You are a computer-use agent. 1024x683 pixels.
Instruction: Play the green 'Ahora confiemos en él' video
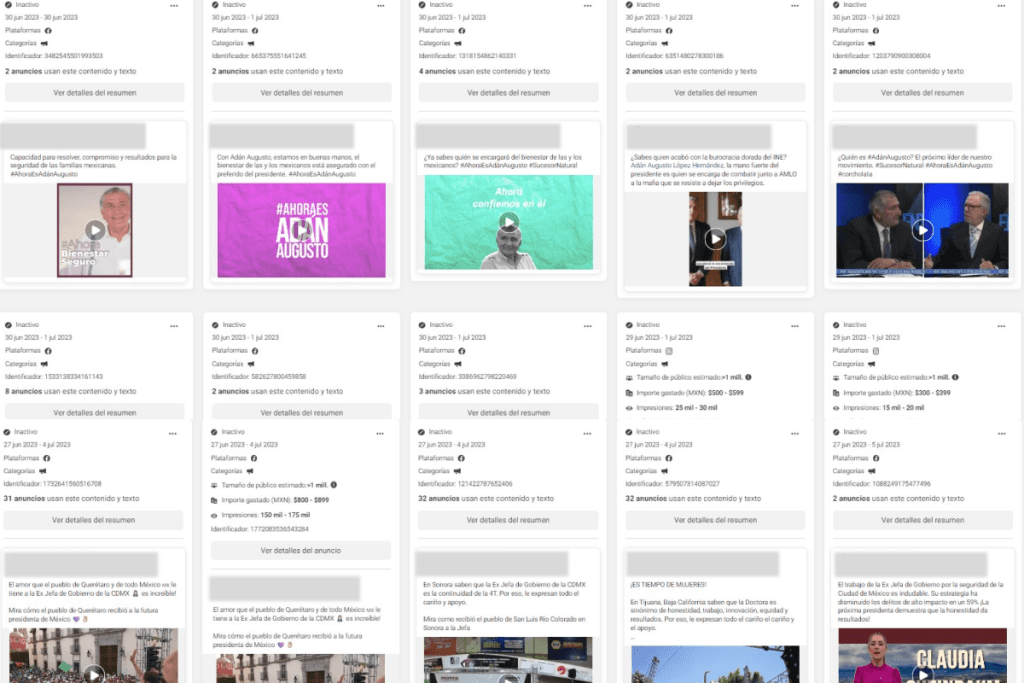tap(508, 222)
